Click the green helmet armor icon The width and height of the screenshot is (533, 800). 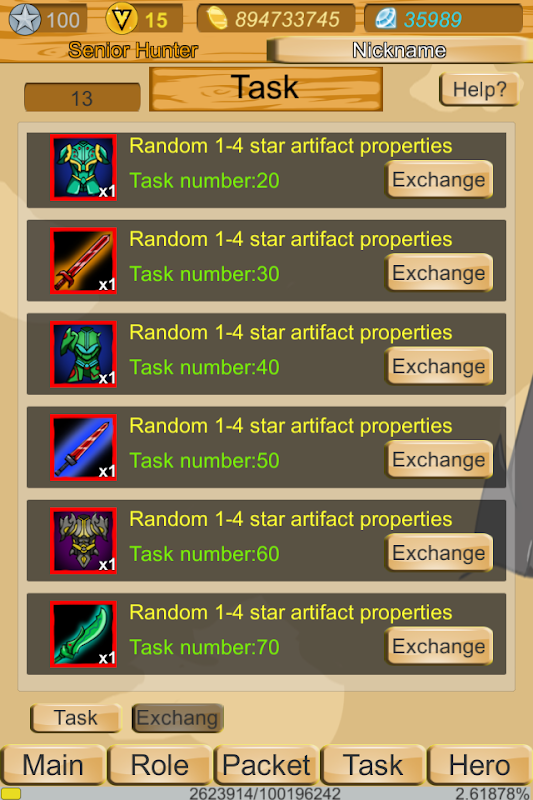84,354
